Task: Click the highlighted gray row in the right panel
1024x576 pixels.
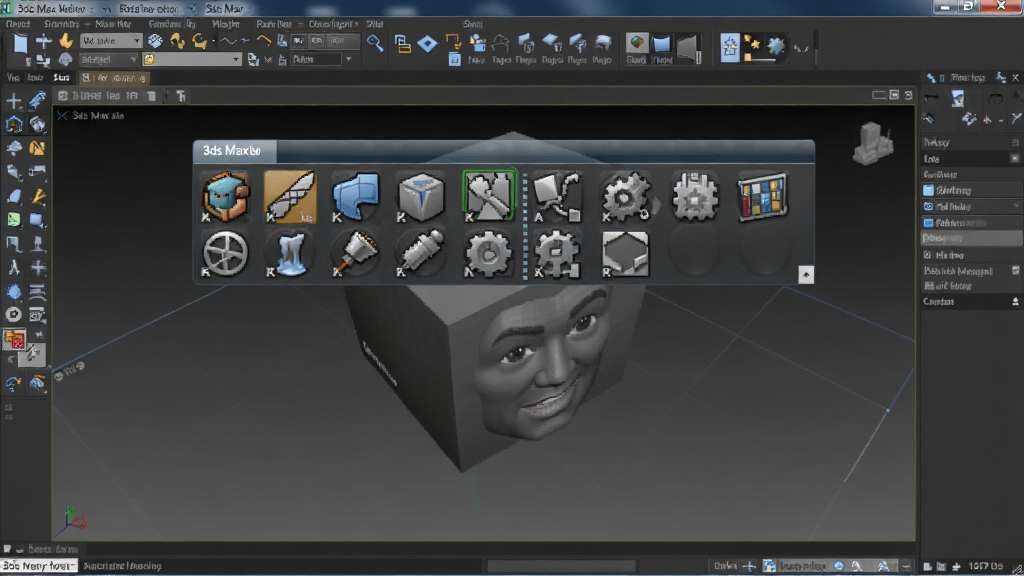Action: click(971, 238)
